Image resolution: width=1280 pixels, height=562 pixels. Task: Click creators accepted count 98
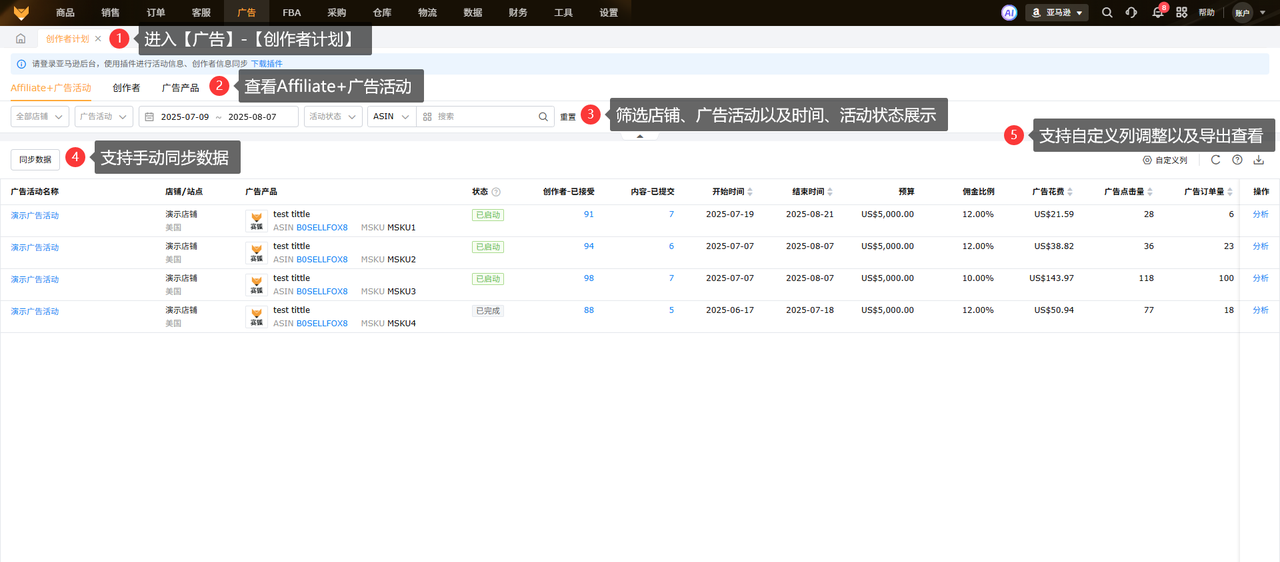click(589, 278)
